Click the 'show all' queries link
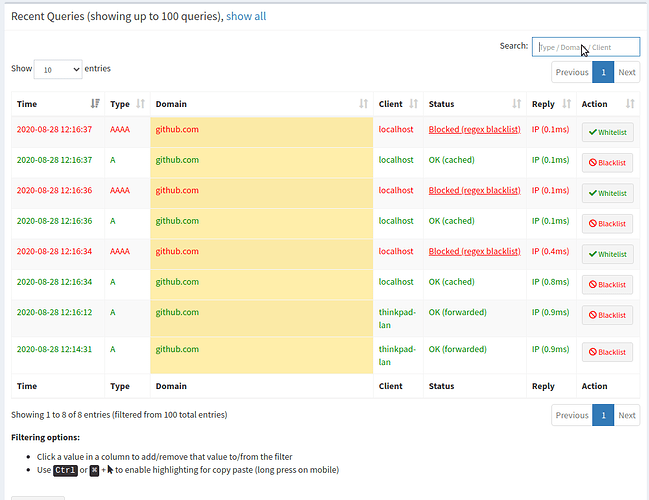The image size is (649, 500). (x=246, y=16)
